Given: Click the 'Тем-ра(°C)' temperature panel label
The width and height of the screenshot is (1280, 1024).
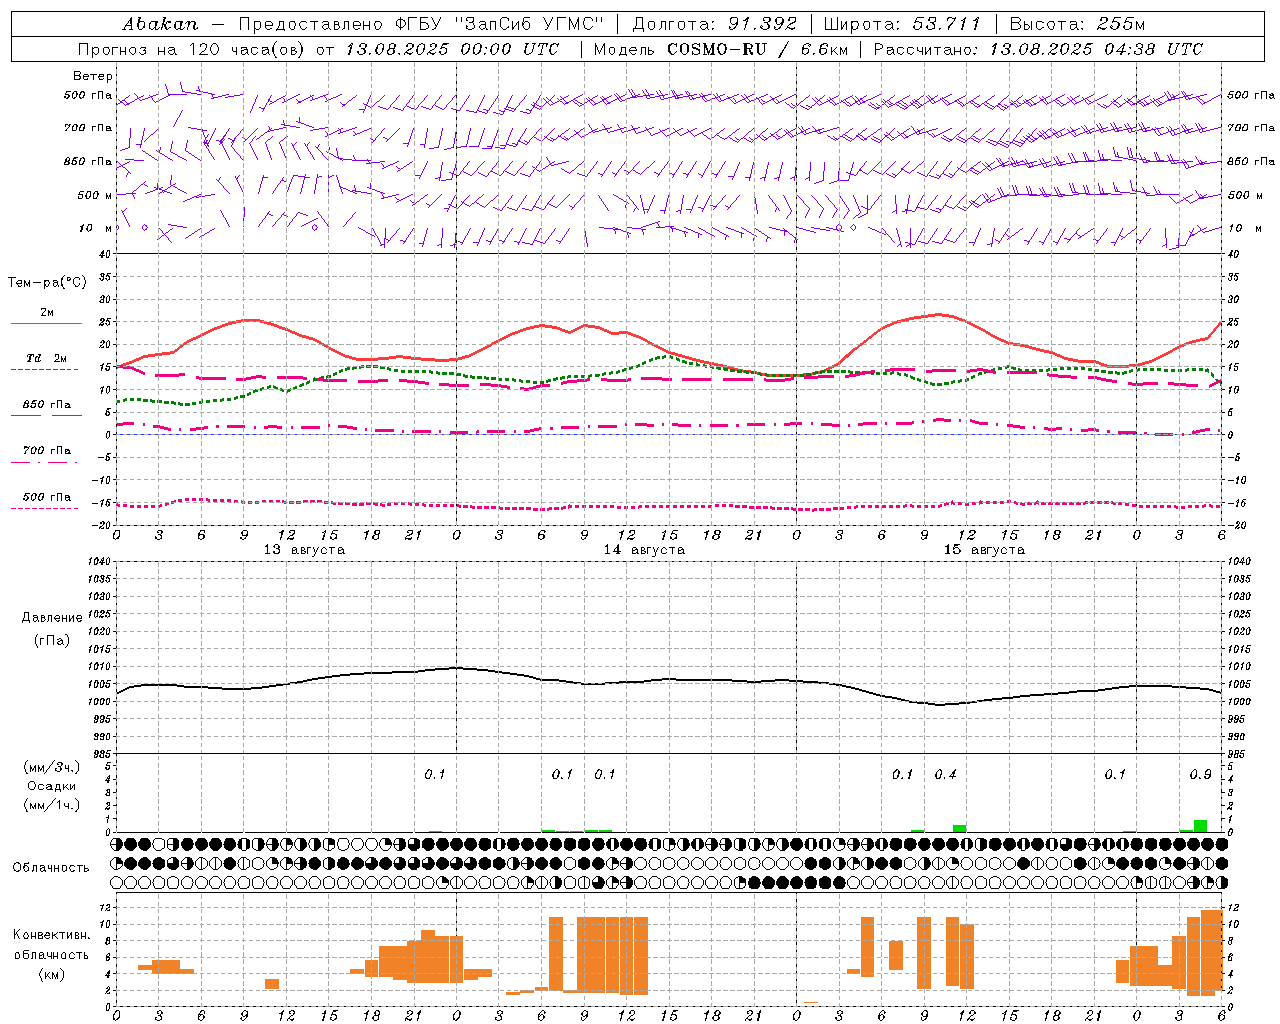Looking at the screenshot, I should tap(47, 283).
